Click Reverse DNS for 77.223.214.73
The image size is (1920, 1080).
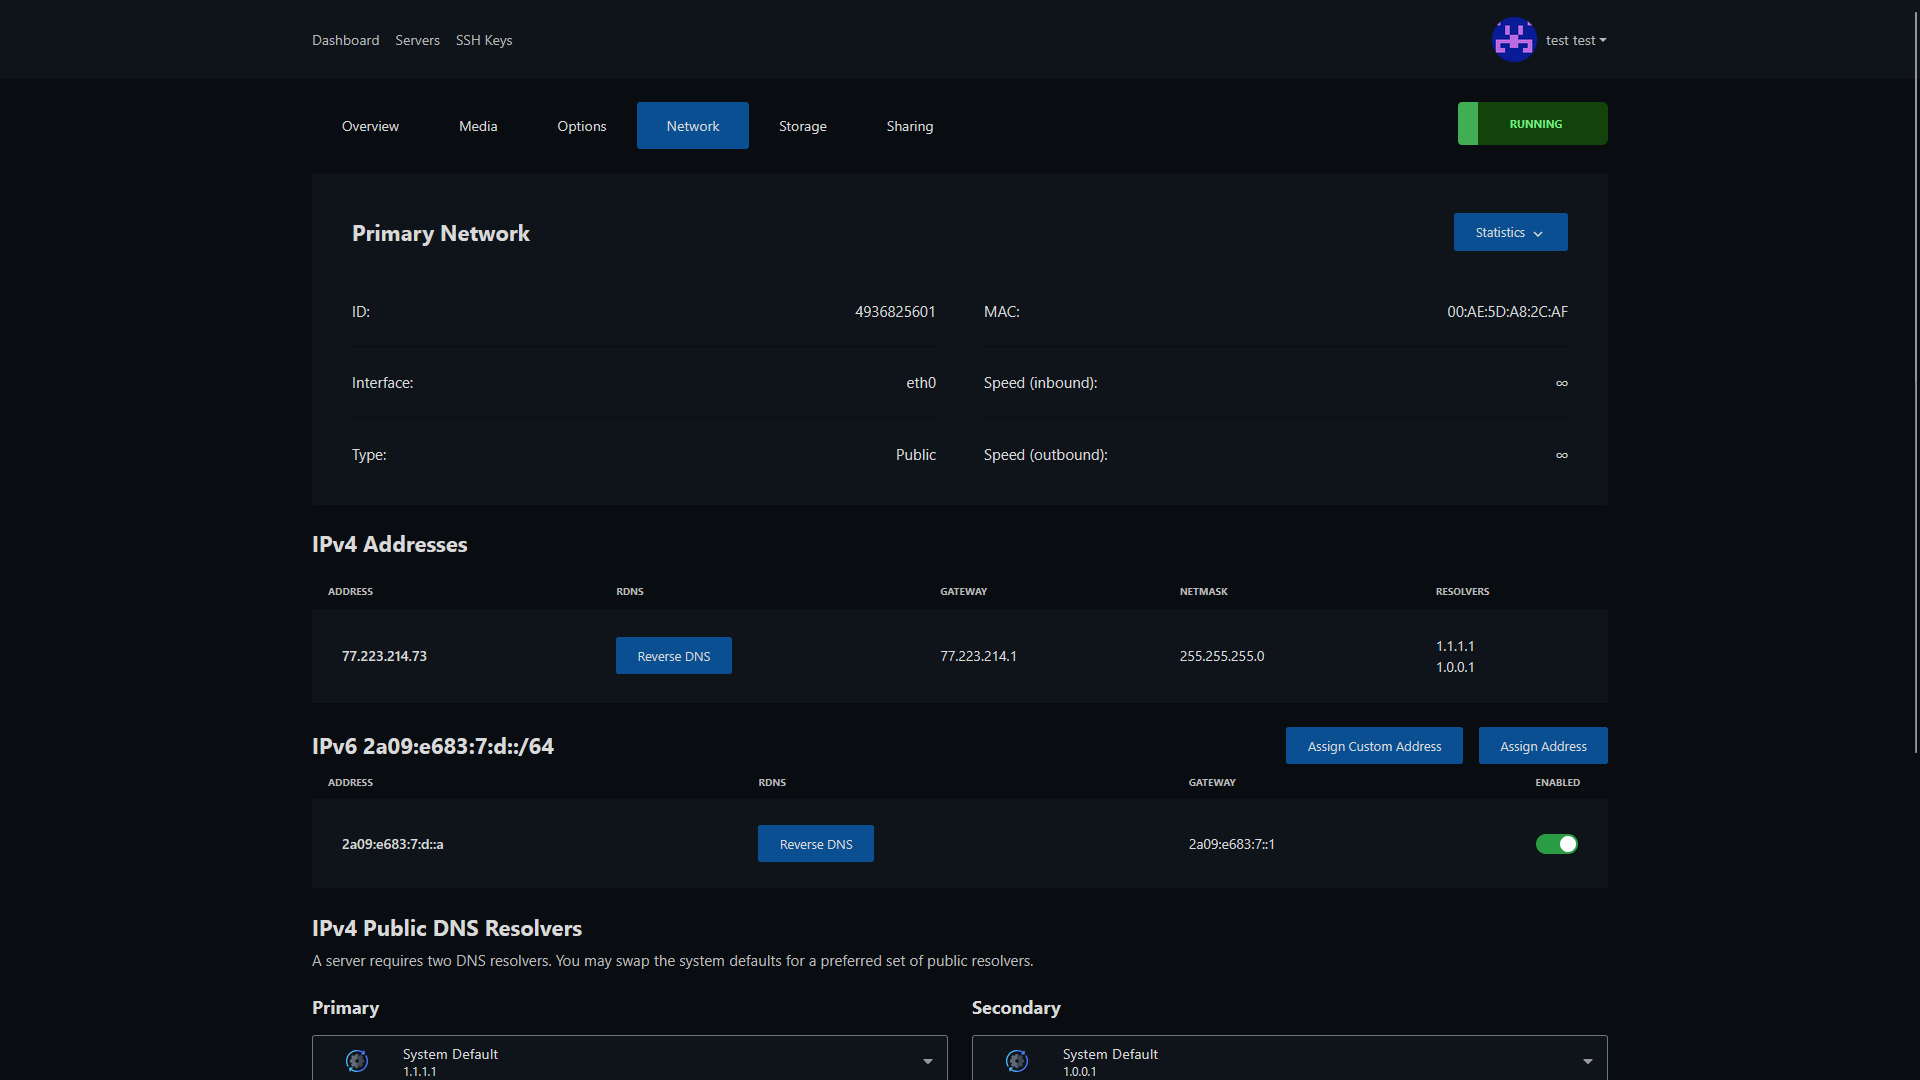(x=674, y=656)
